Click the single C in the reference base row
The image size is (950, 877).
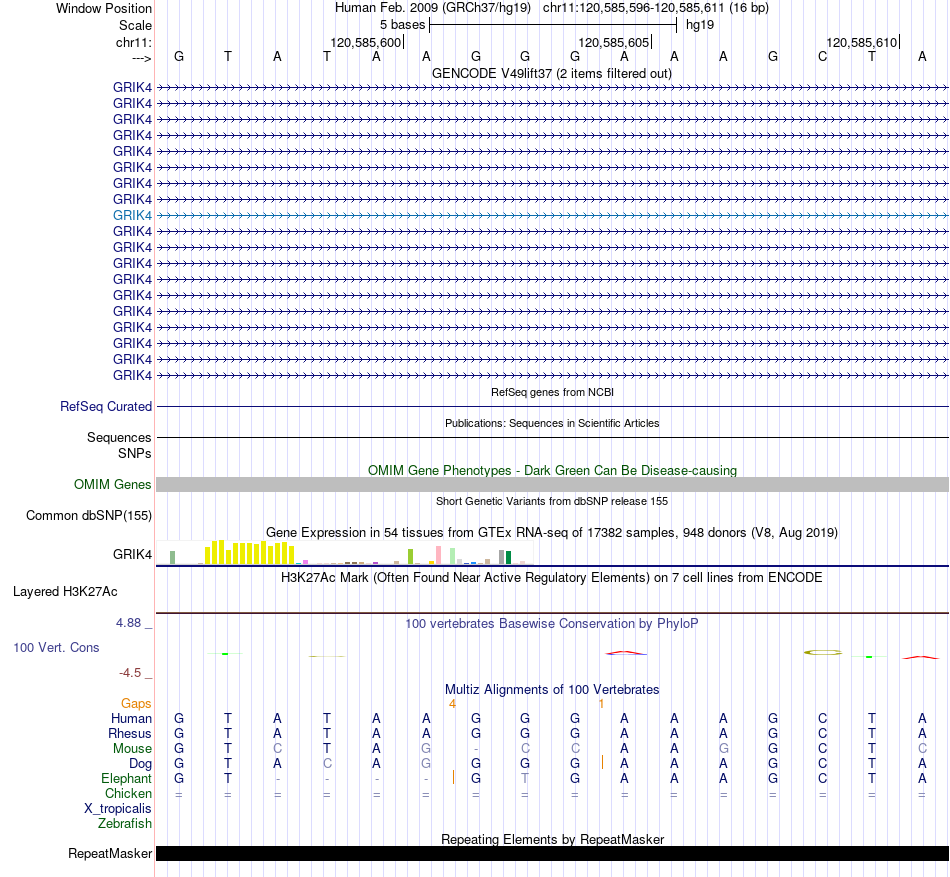822,56
